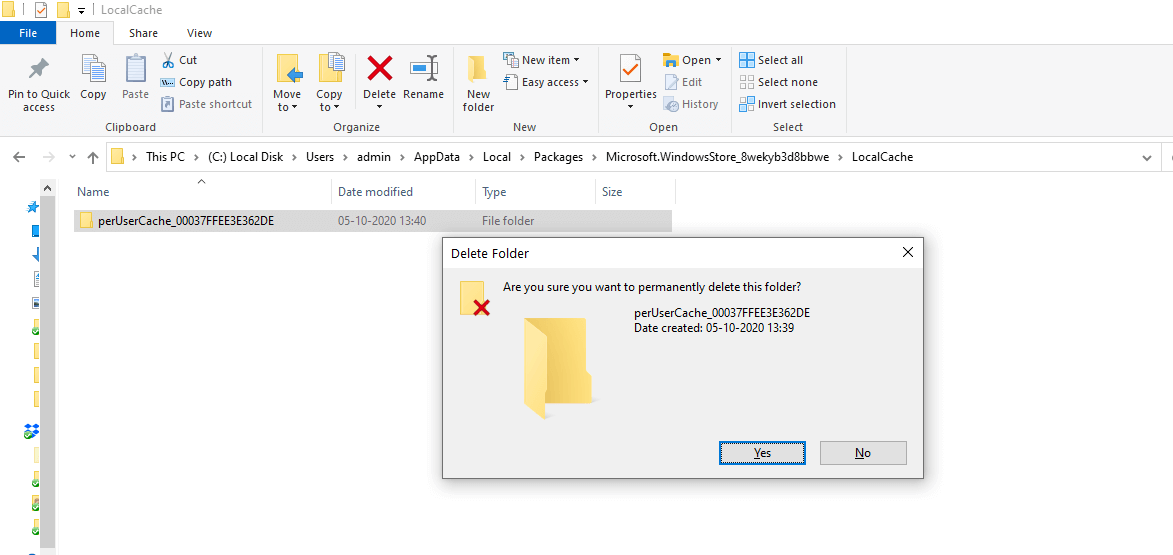
Task: Cancel deletion by clicking No
Action: 863,453
